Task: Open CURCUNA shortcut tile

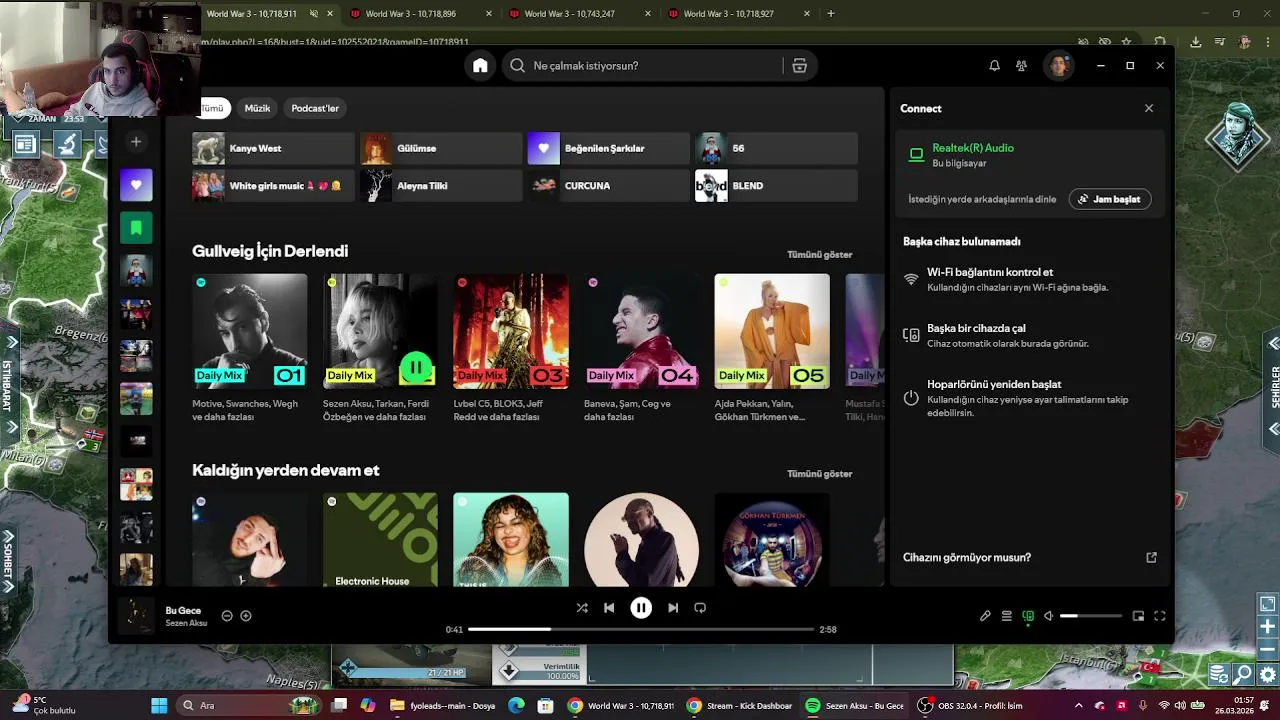Action: [609, 186]
